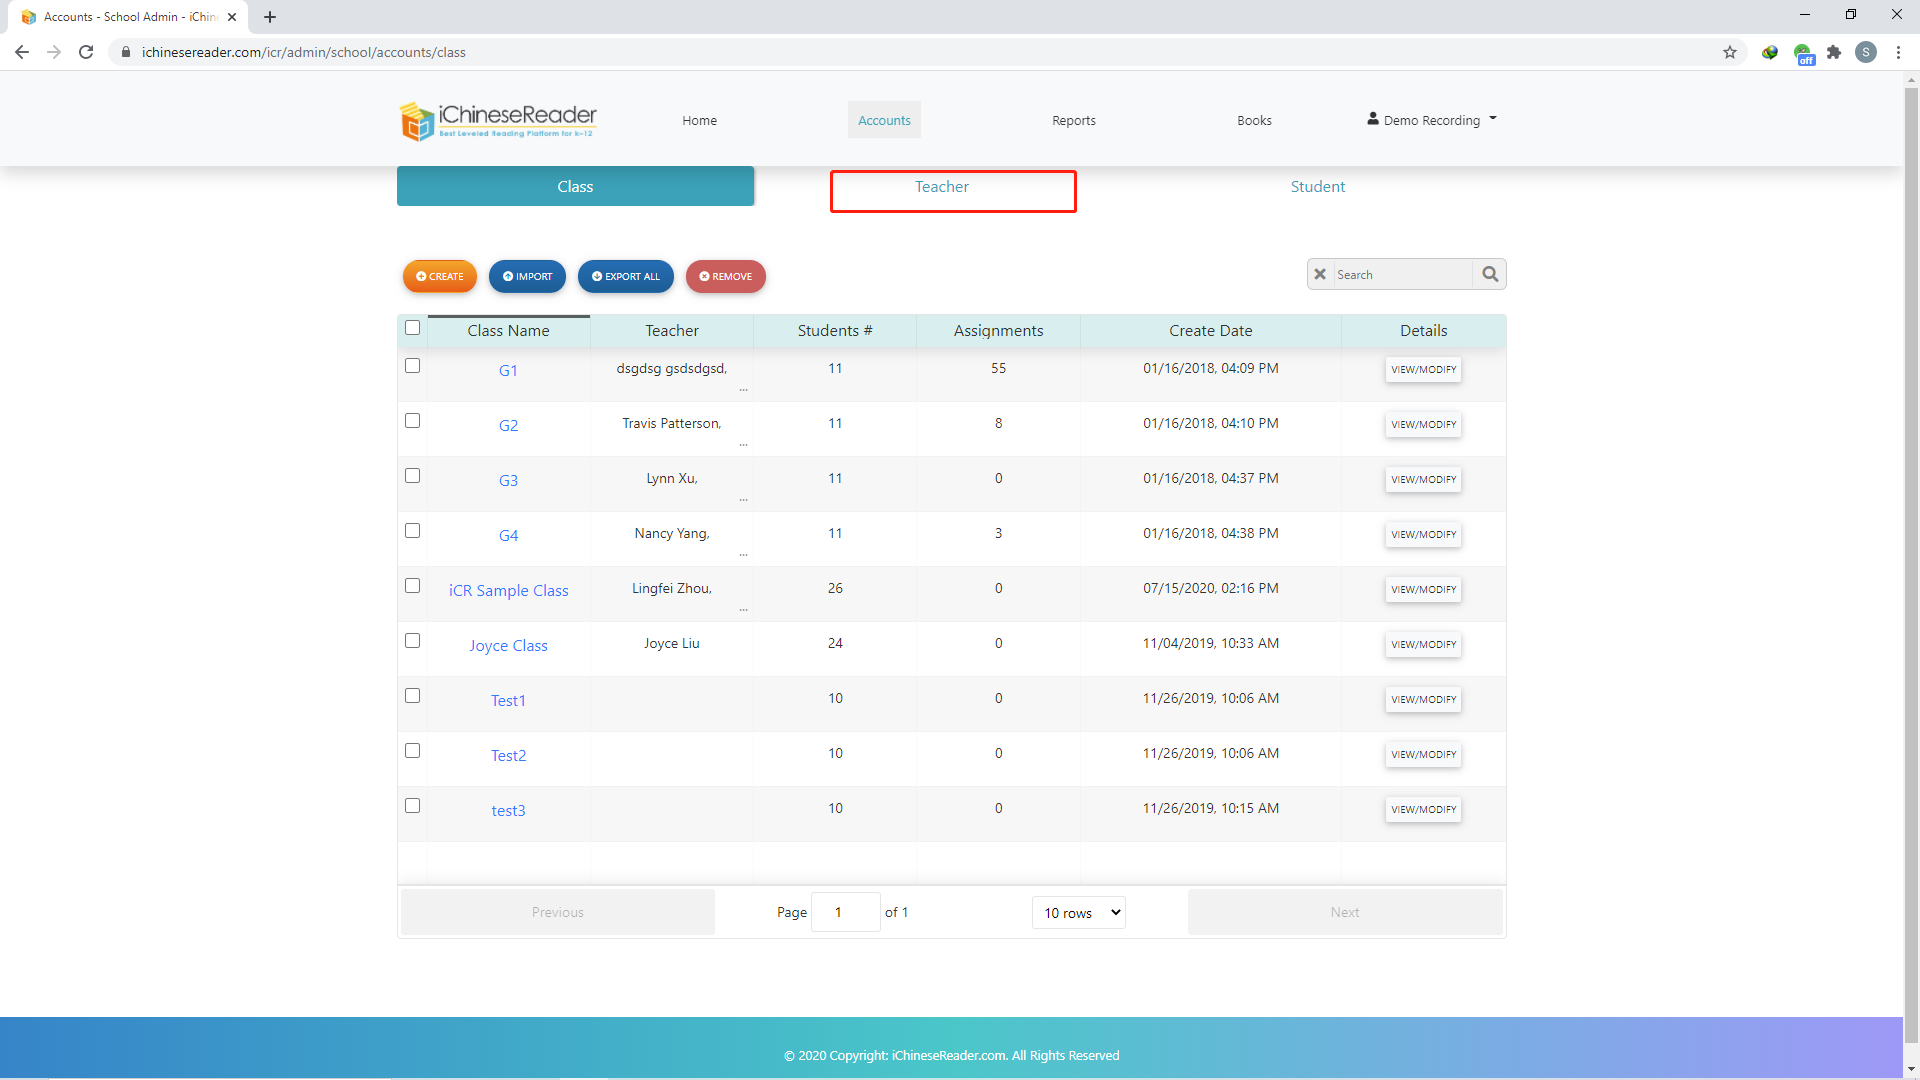
Task: Check the G1 class checkbox
Action: tap(412, 366)
